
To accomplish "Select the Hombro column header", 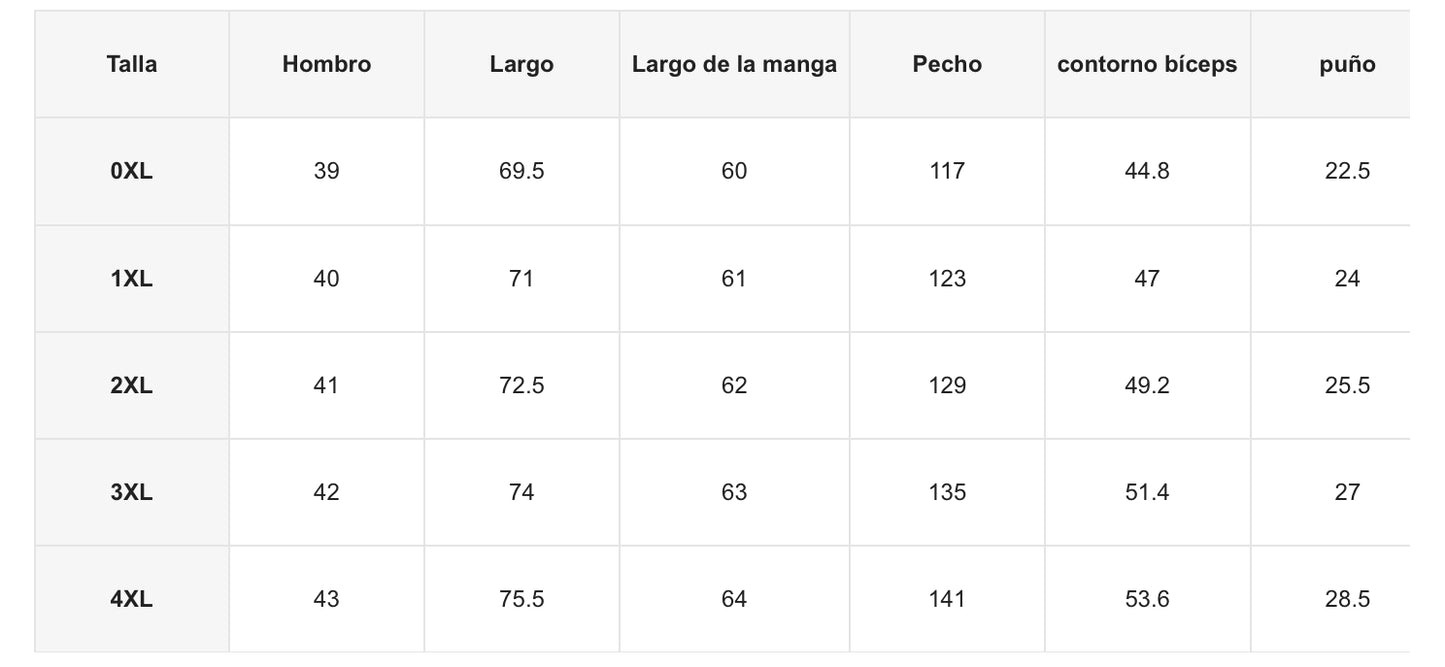I will click(x=326, y=65).
